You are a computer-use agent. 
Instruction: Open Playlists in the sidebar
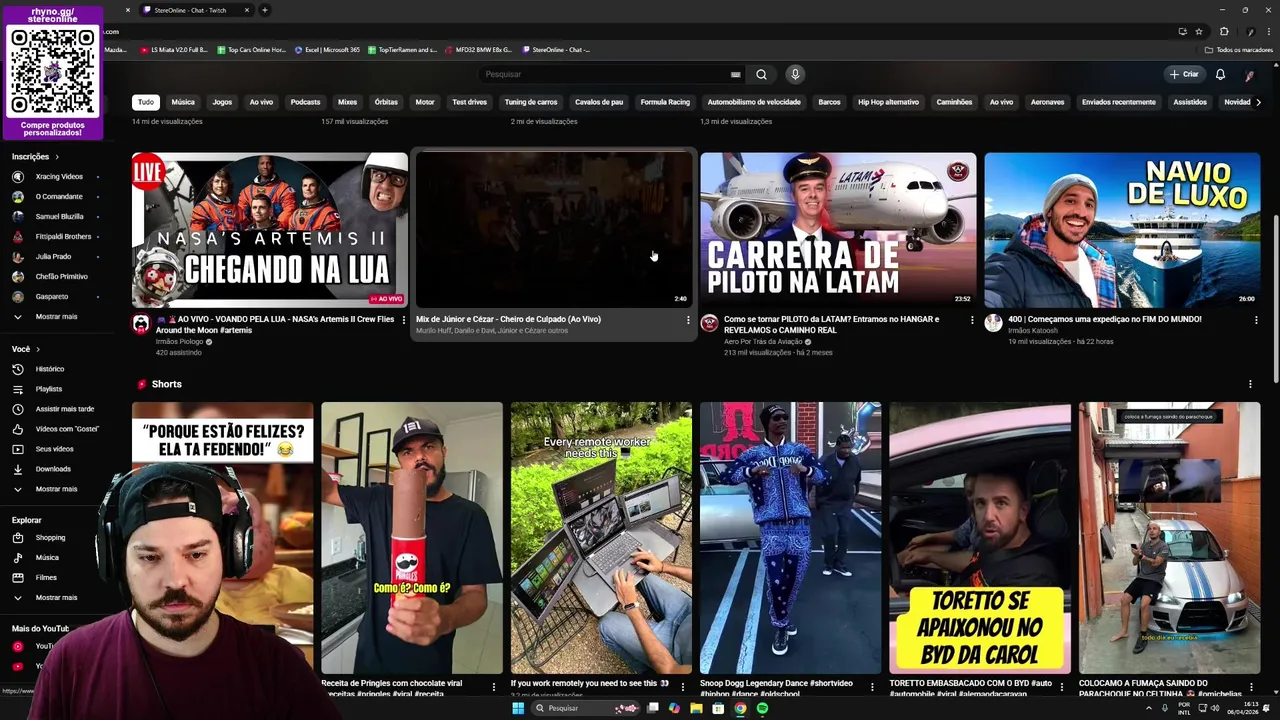49,389
